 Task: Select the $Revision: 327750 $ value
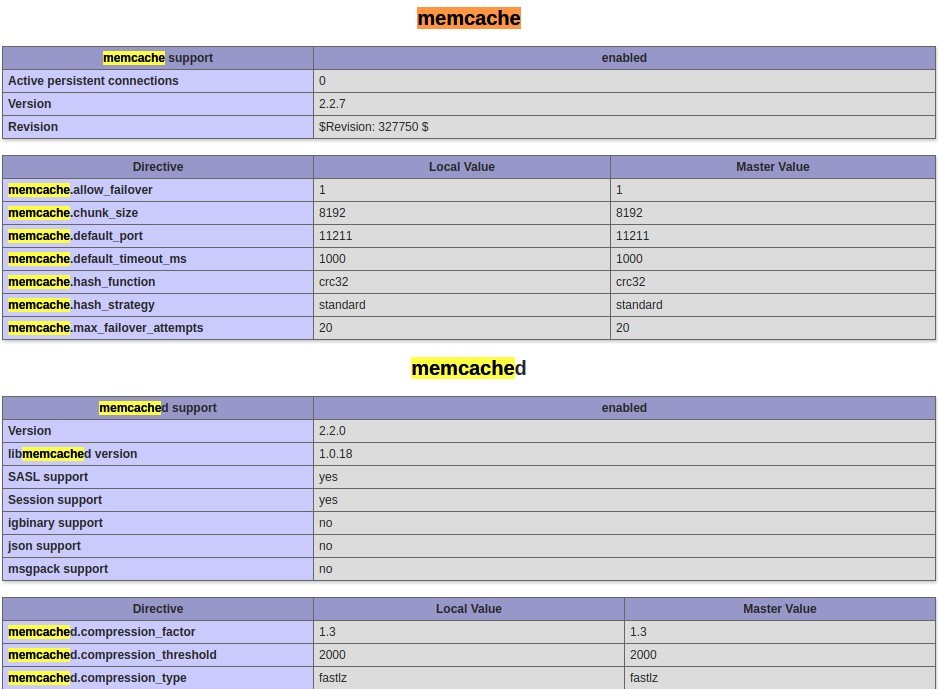(373, 127)
